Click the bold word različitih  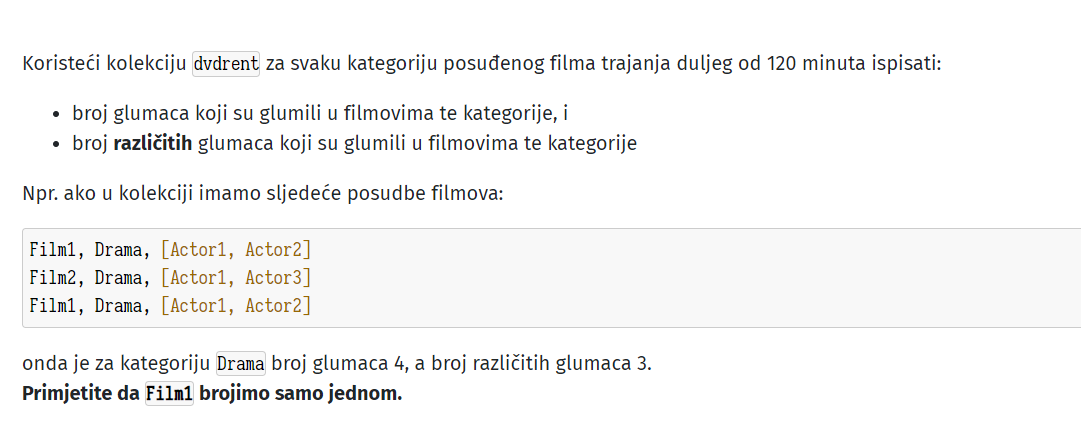[x=153, y=143]
